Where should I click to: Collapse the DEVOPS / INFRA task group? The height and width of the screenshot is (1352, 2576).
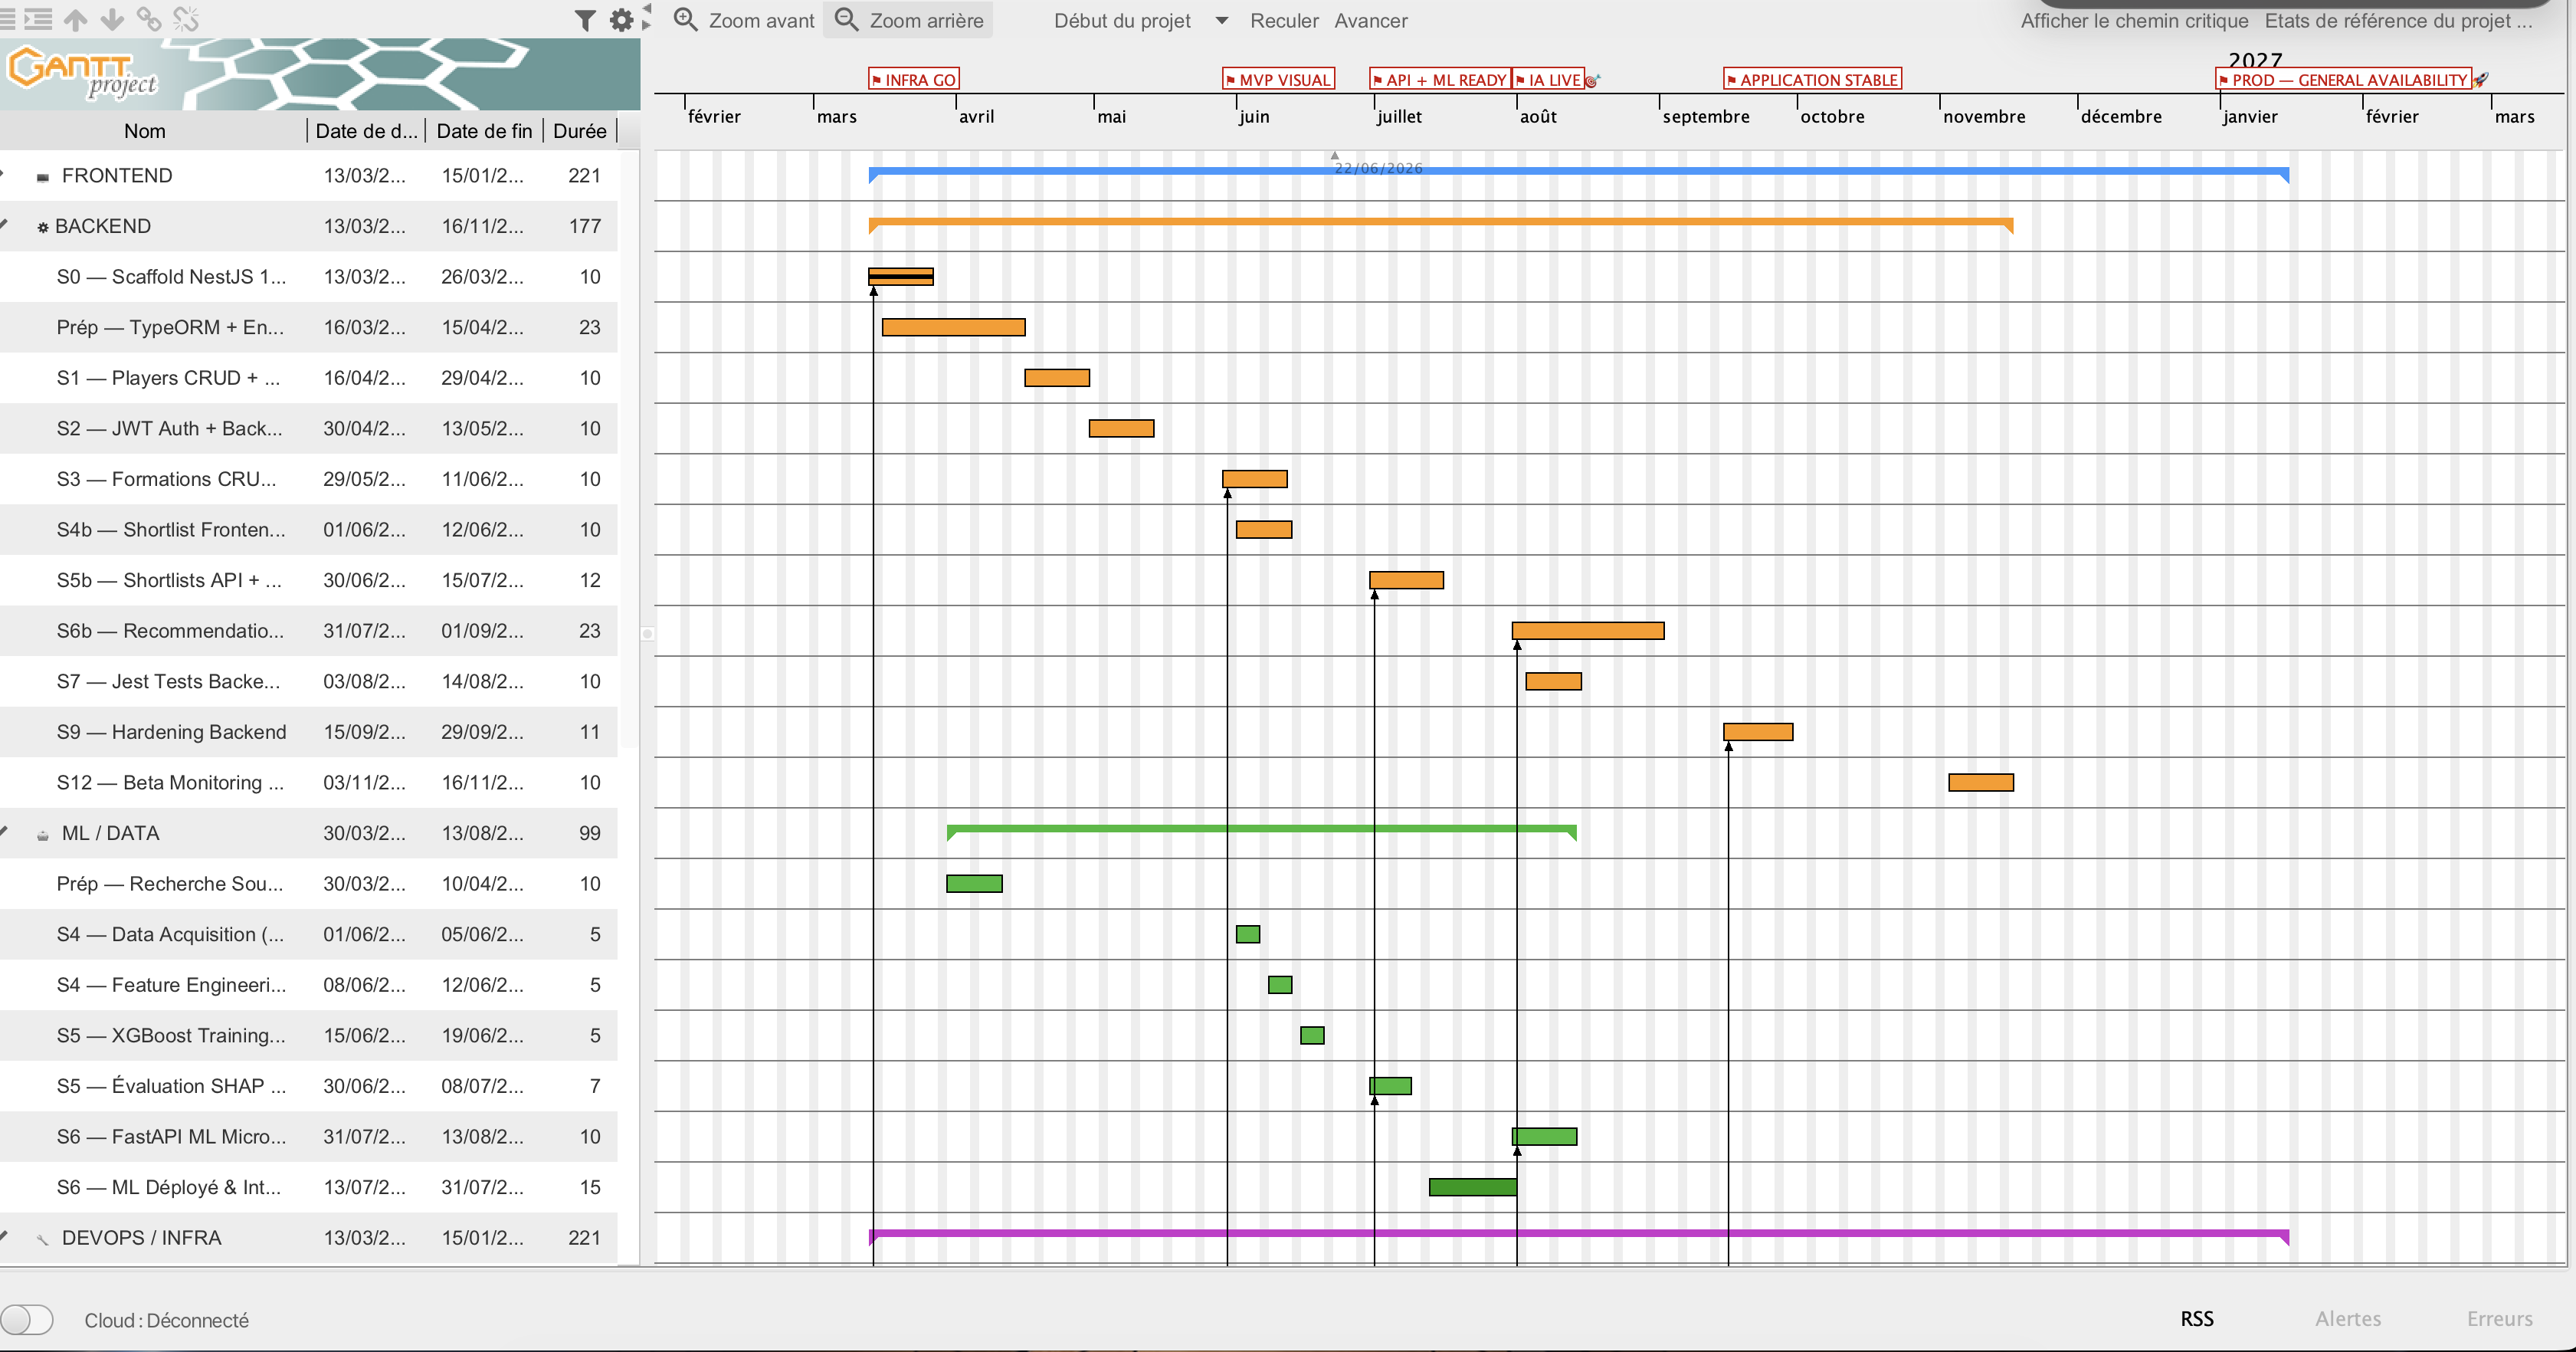point(5,1237)
